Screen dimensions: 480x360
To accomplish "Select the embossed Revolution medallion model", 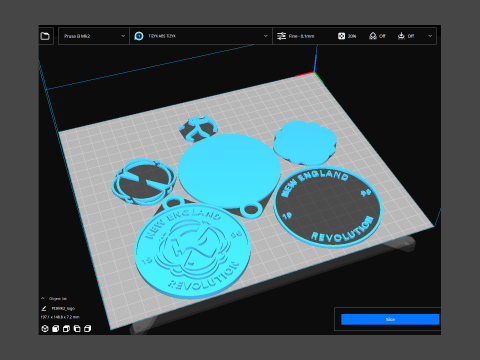I will (x=192, y=252).
